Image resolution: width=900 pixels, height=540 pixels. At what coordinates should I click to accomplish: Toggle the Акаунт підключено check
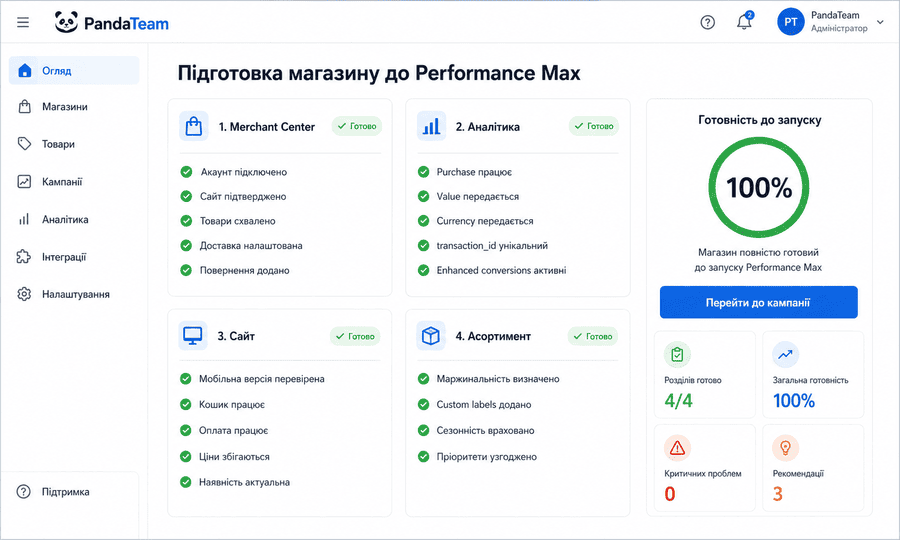click(x=186, y=172)
